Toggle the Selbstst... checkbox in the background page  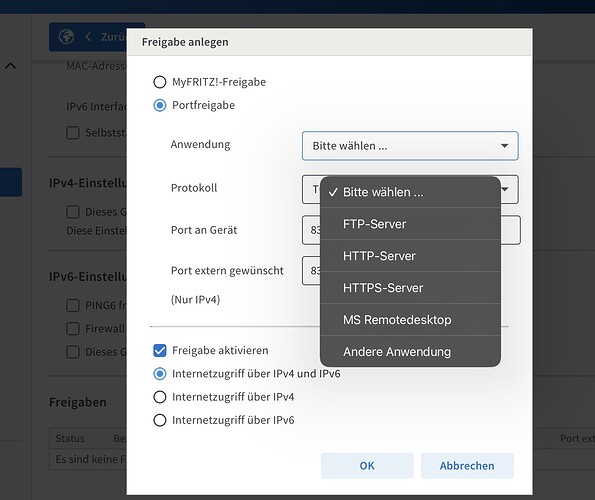coord(73,133)
